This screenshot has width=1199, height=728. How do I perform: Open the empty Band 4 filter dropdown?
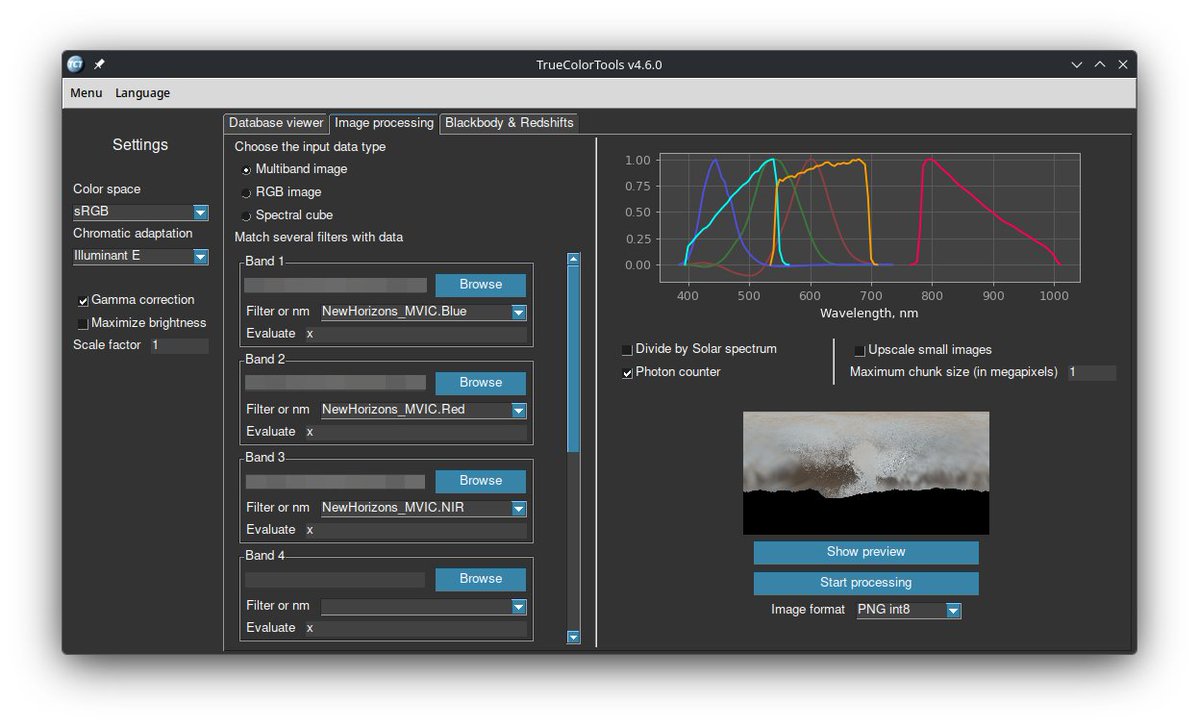click(424, 606)
